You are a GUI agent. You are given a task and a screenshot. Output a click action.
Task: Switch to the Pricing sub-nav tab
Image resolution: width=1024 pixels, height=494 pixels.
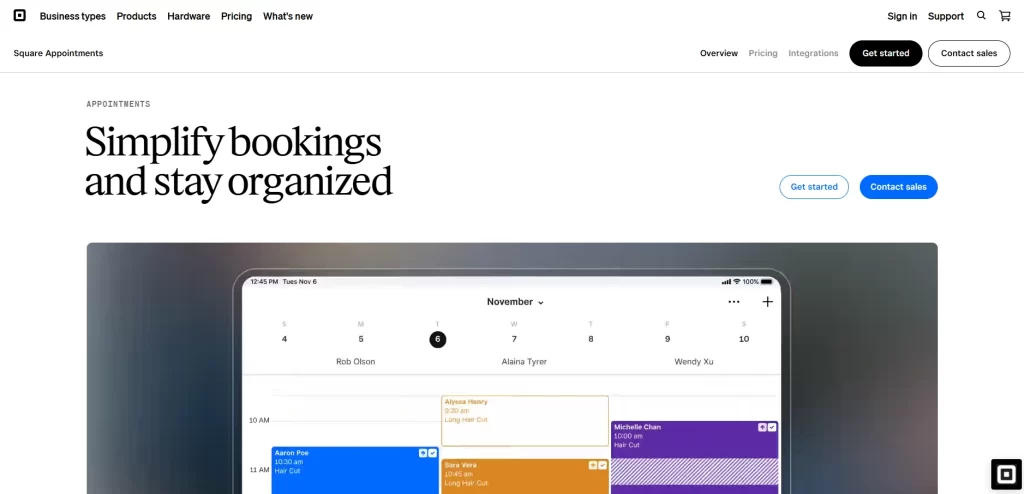(763, 53)
